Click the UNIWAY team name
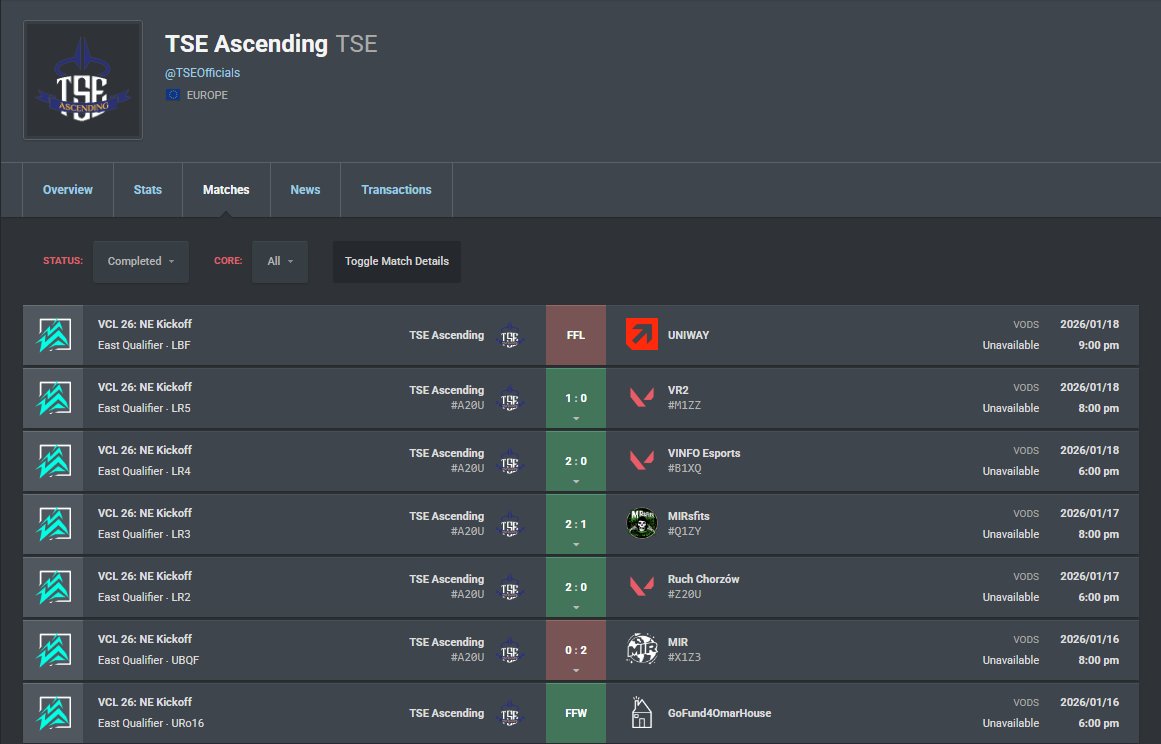The width and height of the screenshot is (1161, 744). click(689, 335)
